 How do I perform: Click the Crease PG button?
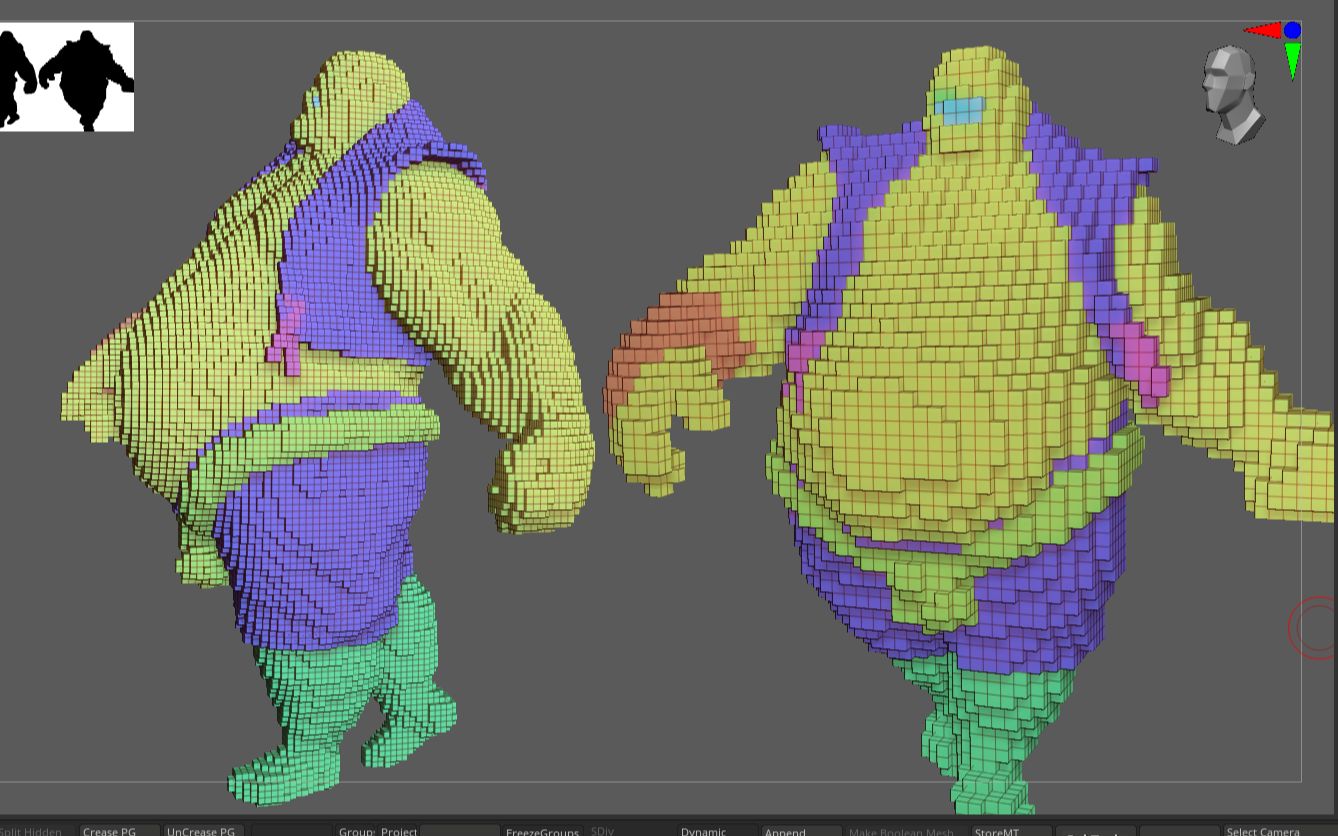click(x=120, y=830)
